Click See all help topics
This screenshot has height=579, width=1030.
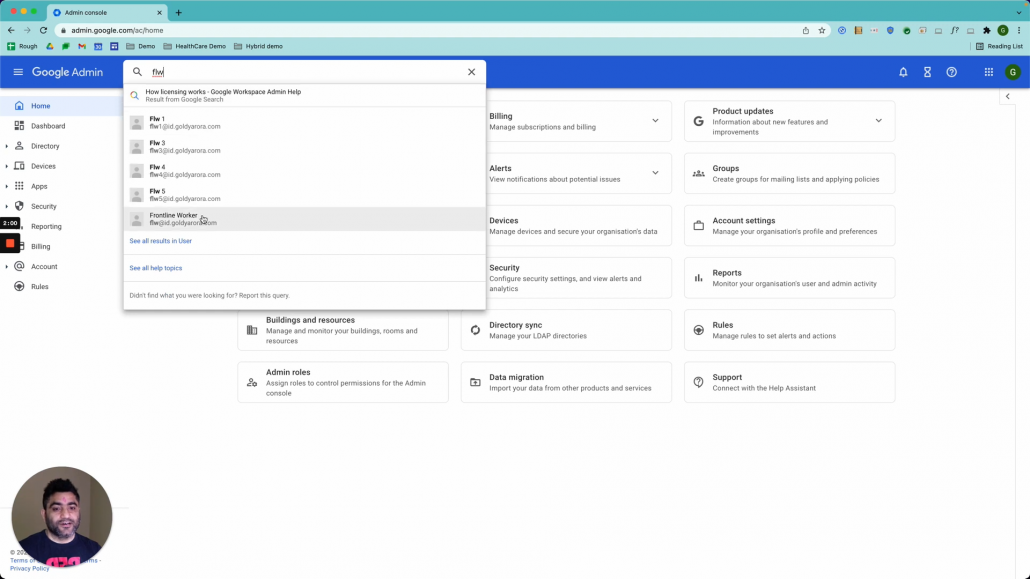156,268
